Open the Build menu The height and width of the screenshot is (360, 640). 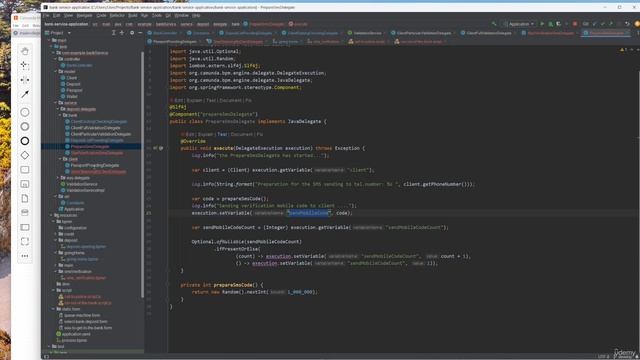pyautogui.click(x=133, y=16)
